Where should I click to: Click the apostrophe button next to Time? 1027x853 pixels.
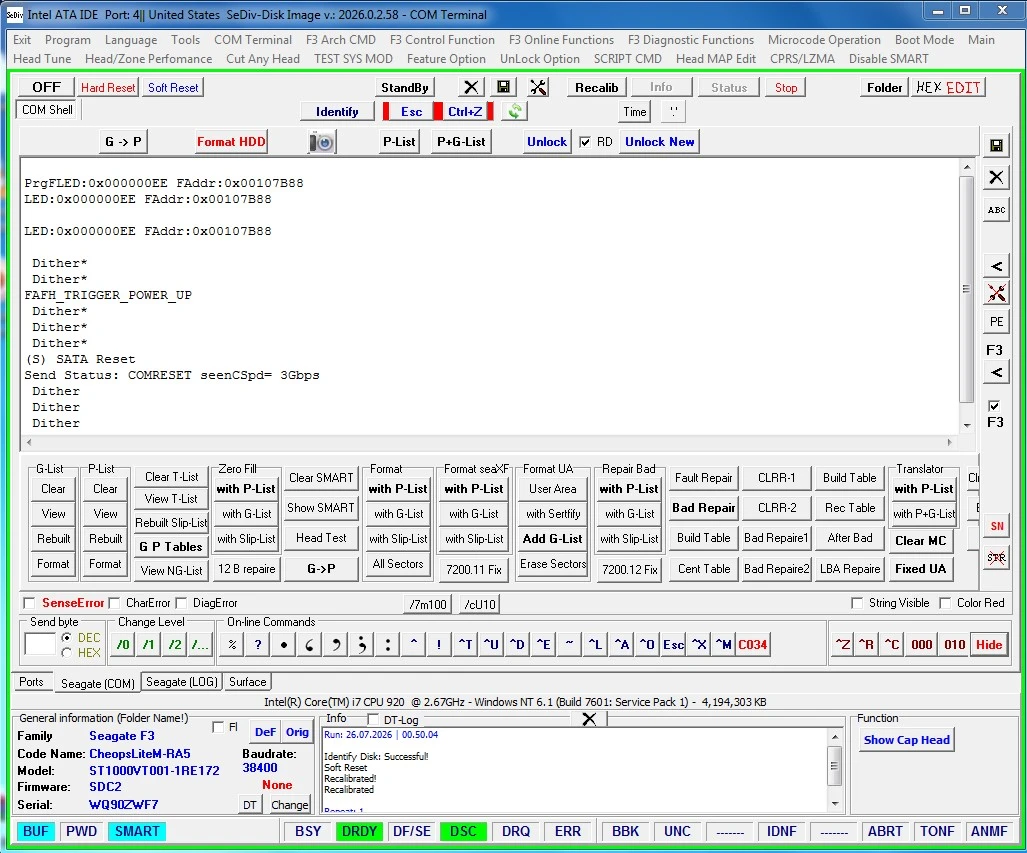pyautogui.click(x=673, y=111)
